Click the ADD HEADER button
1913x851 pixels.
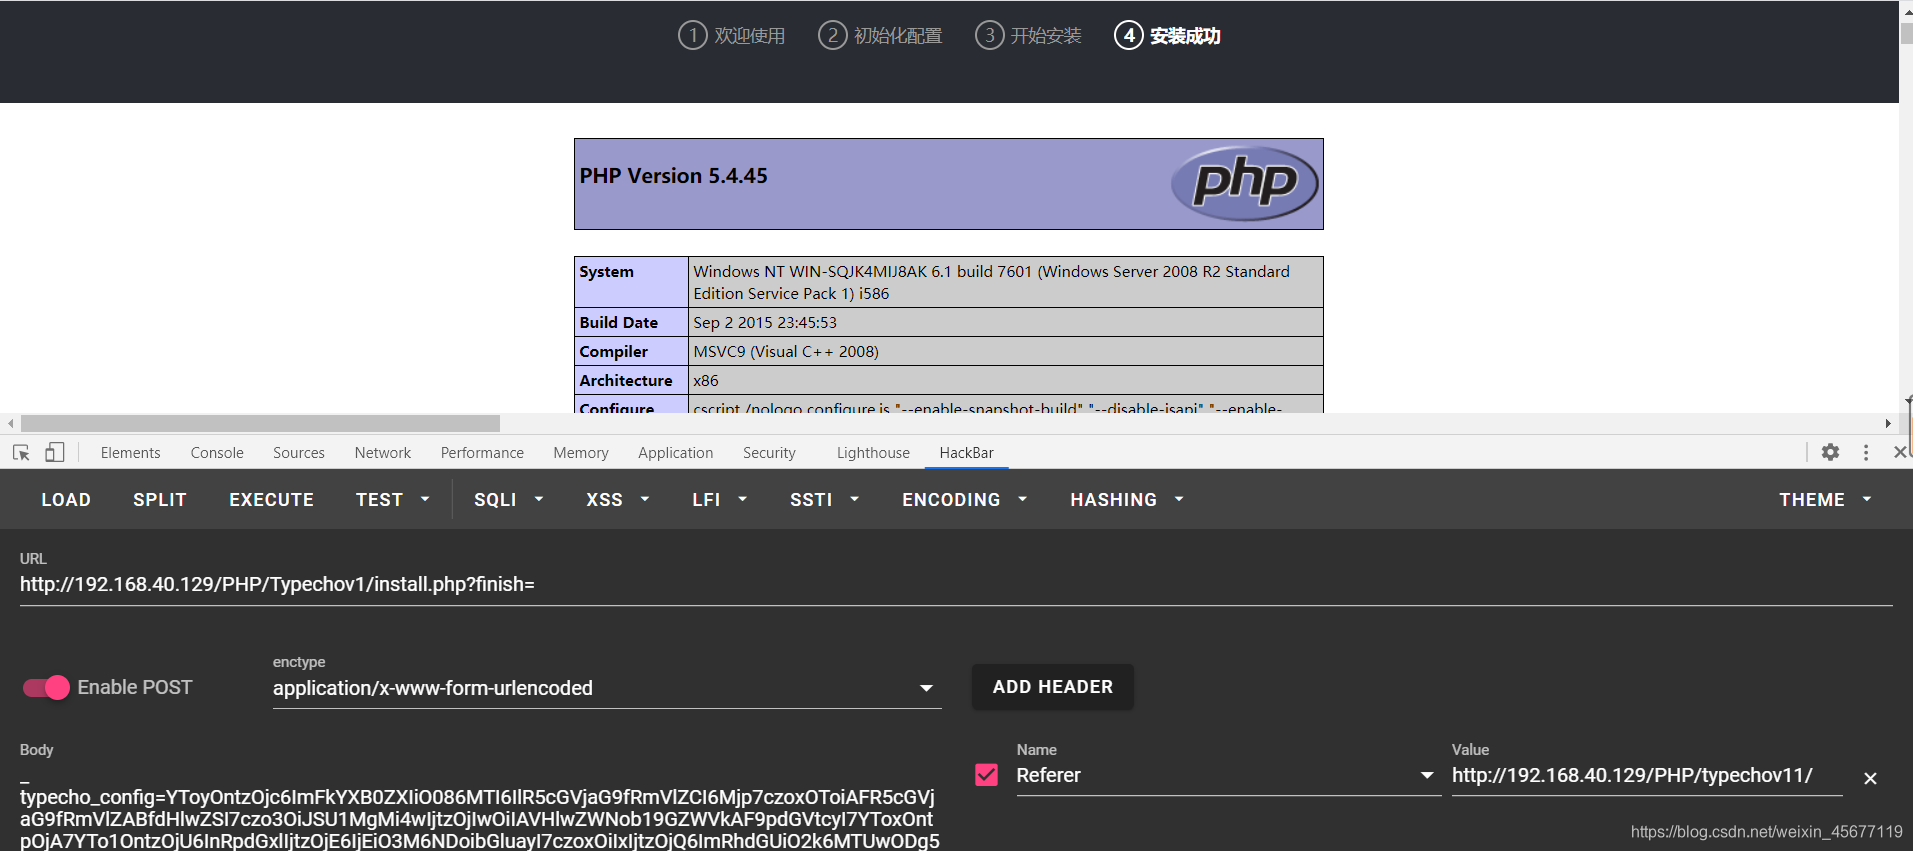click(x=1053, y=687)
